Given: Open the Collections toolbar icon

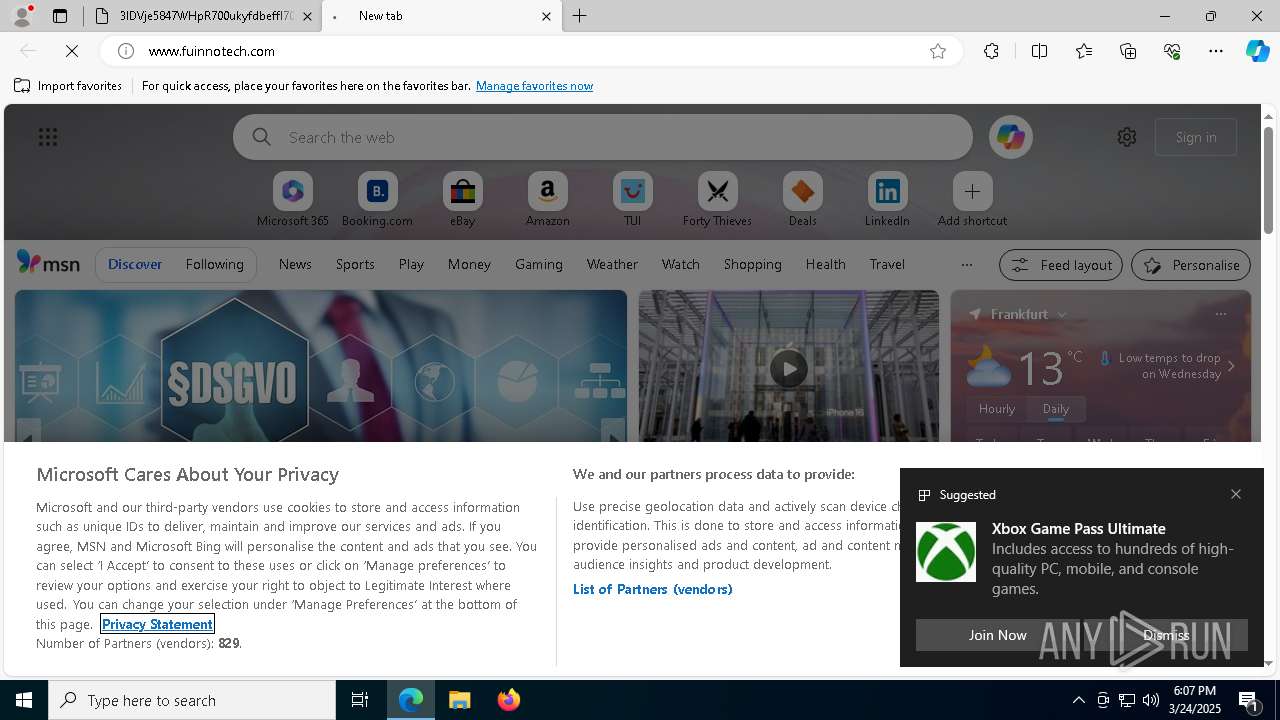Looking at the screenshot, I should [1128, 51].
